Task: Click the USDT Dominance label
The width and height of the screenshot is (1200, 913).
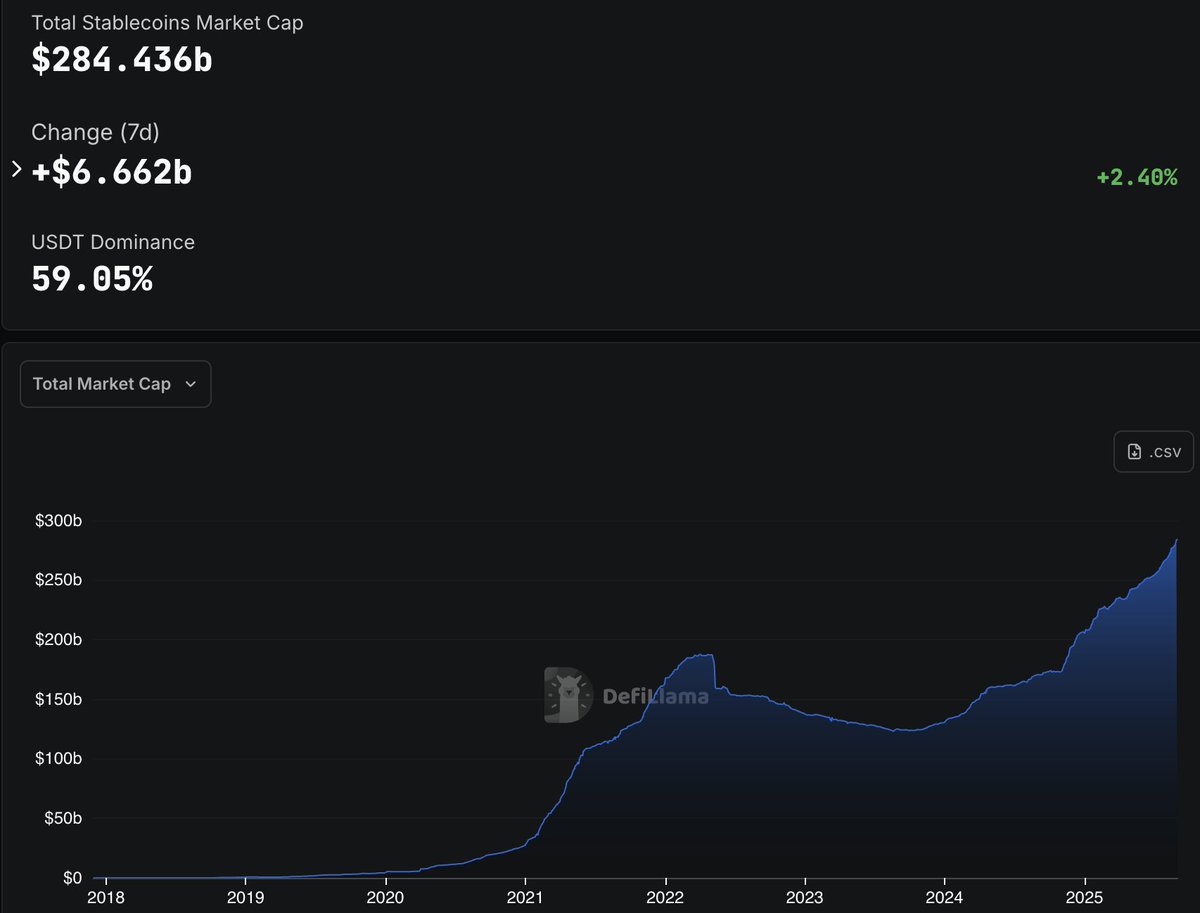Action: [x=113, y=242]
